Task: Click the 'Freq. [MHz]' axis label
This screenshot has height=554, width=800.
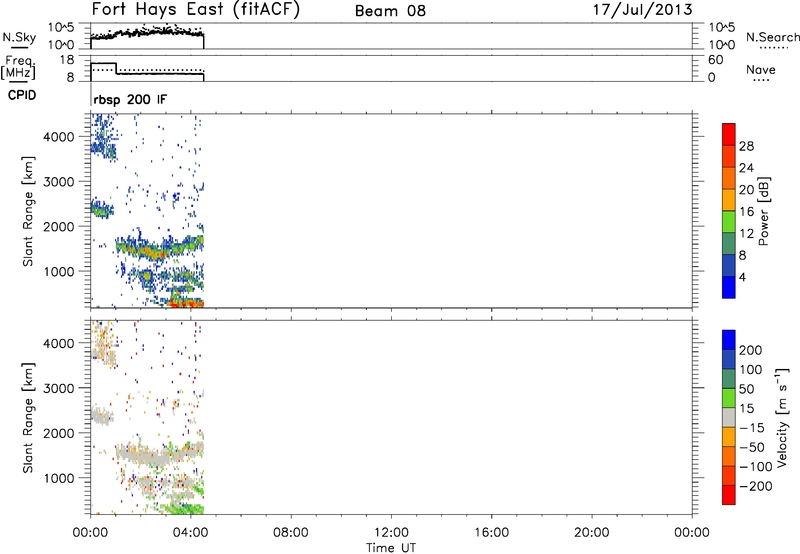Action: click(19, 67)
